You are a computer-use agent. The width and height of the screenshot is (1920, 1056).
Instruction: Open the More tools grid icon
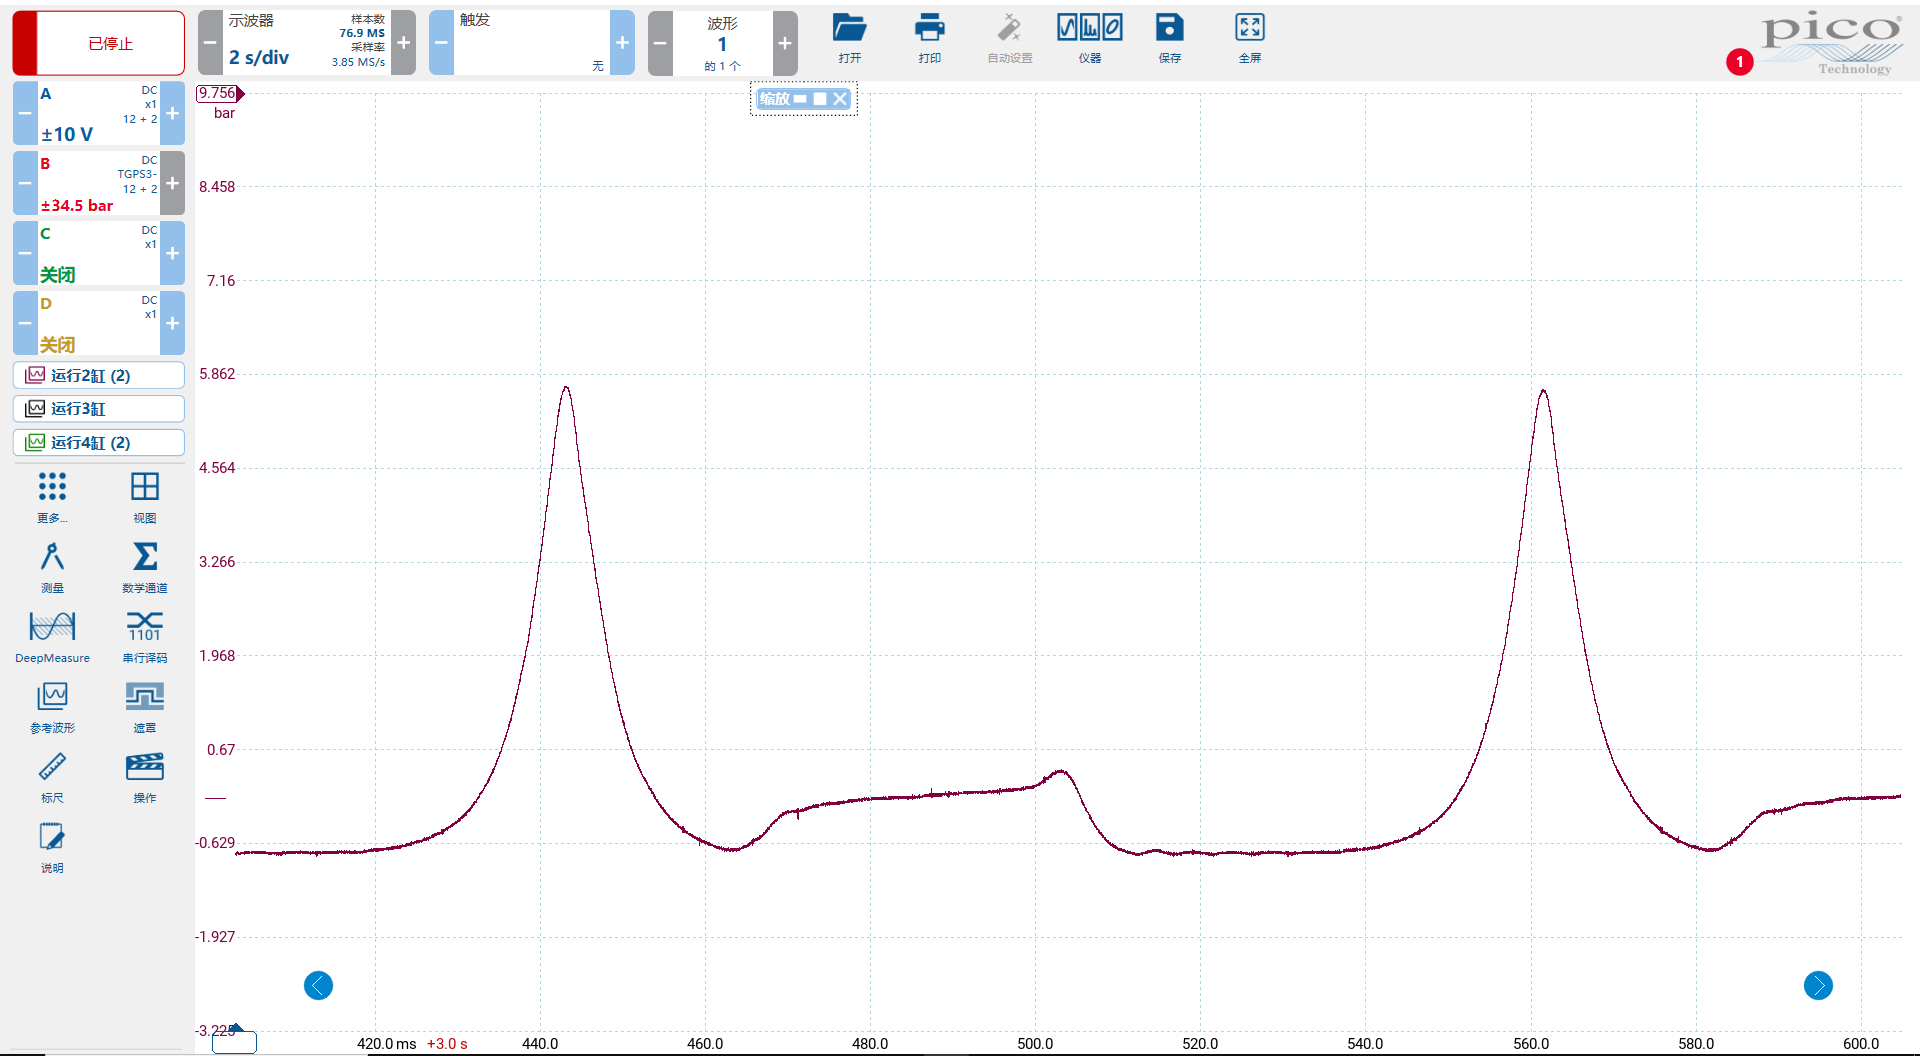click(52, 496)
